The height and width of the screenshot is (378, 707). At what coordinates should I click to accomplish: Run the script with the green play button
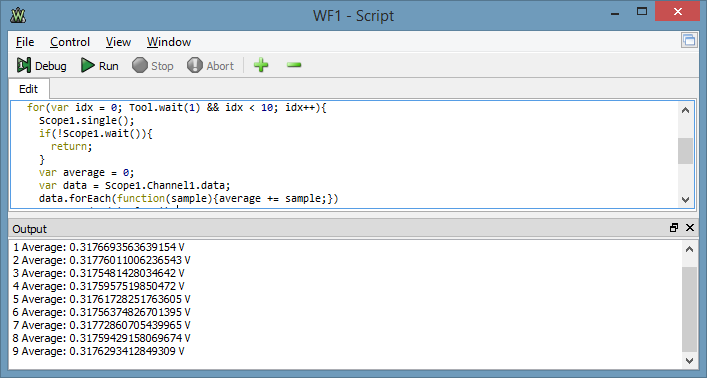coord(100,66)
